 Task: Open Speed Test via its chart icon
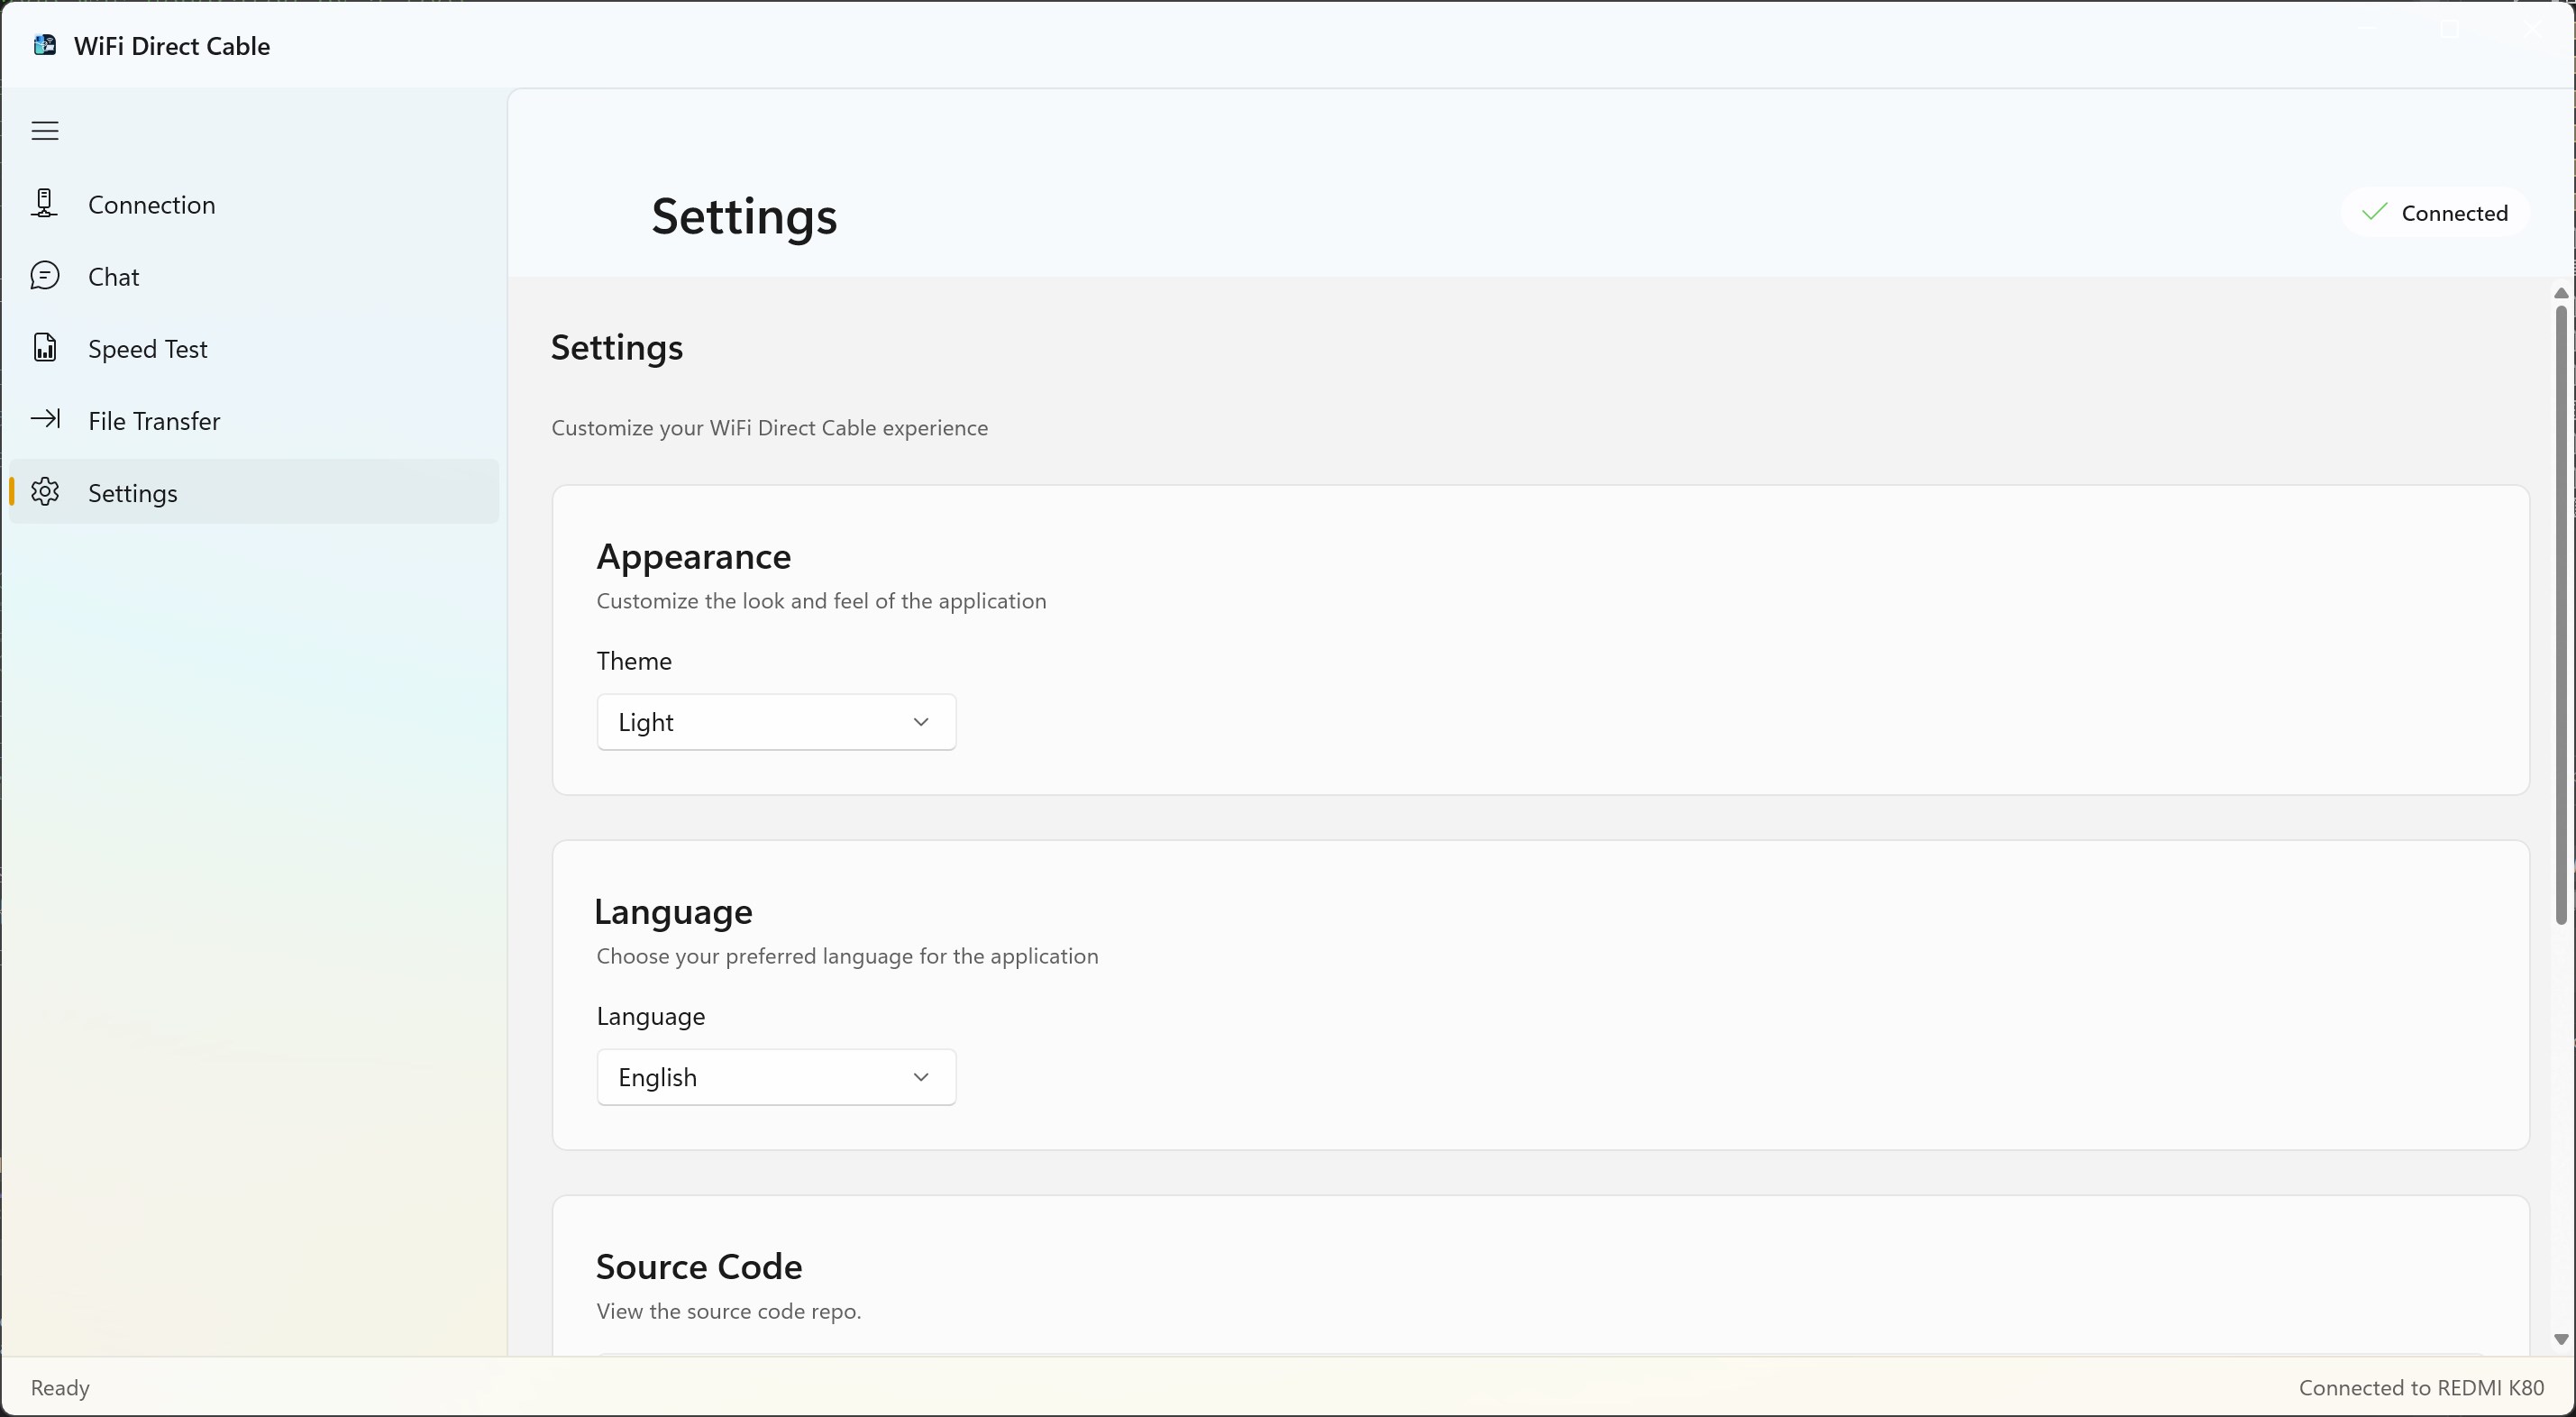pyautogui.click(x=45, y=348)
